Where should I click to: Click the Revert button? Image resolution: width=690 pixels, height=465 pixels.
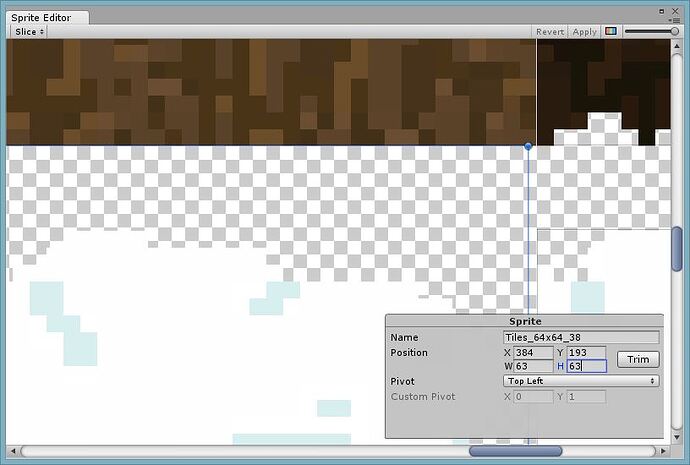tap(550, 32)
